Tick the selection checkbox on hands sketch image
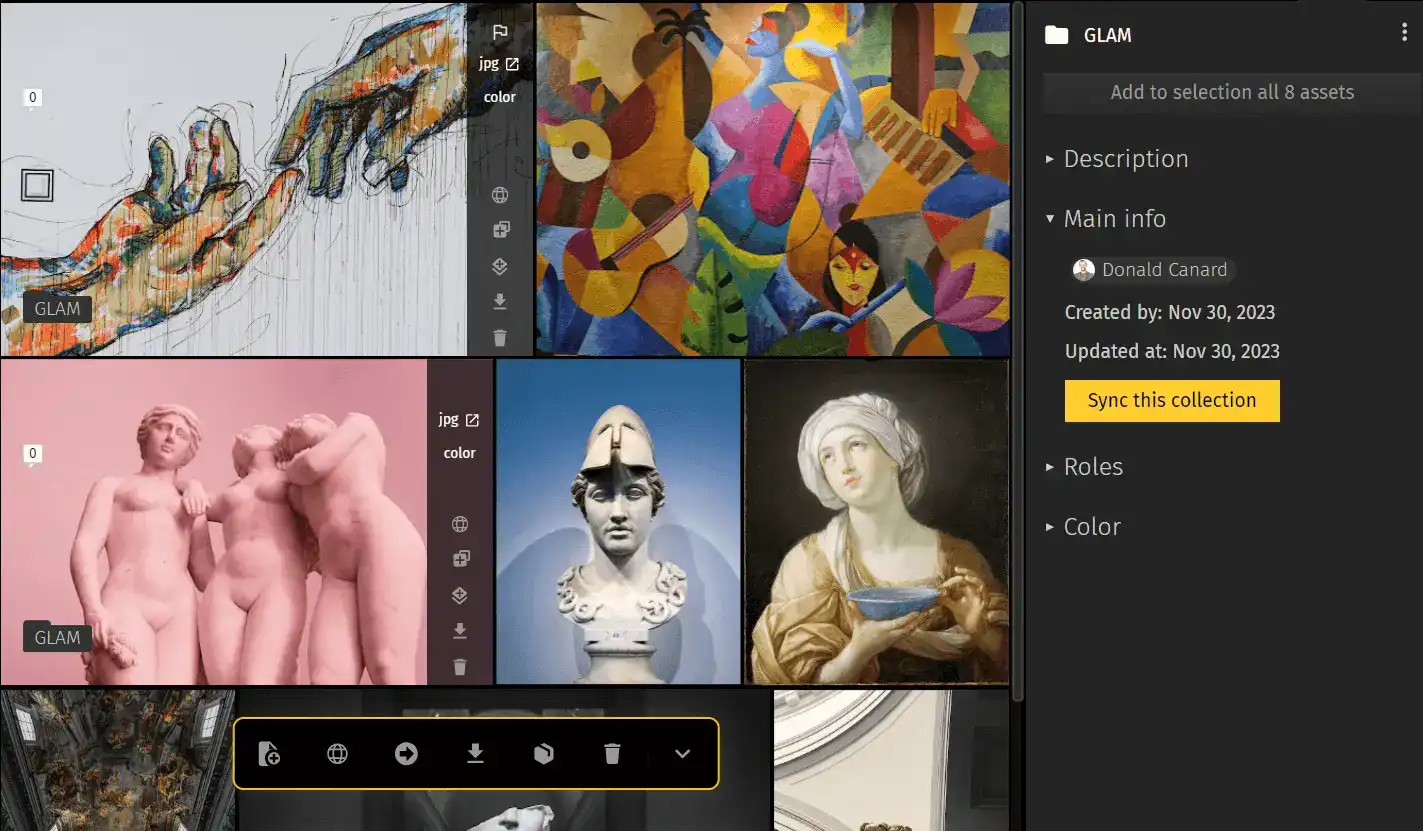1423x831 pixels. (37, 185)
